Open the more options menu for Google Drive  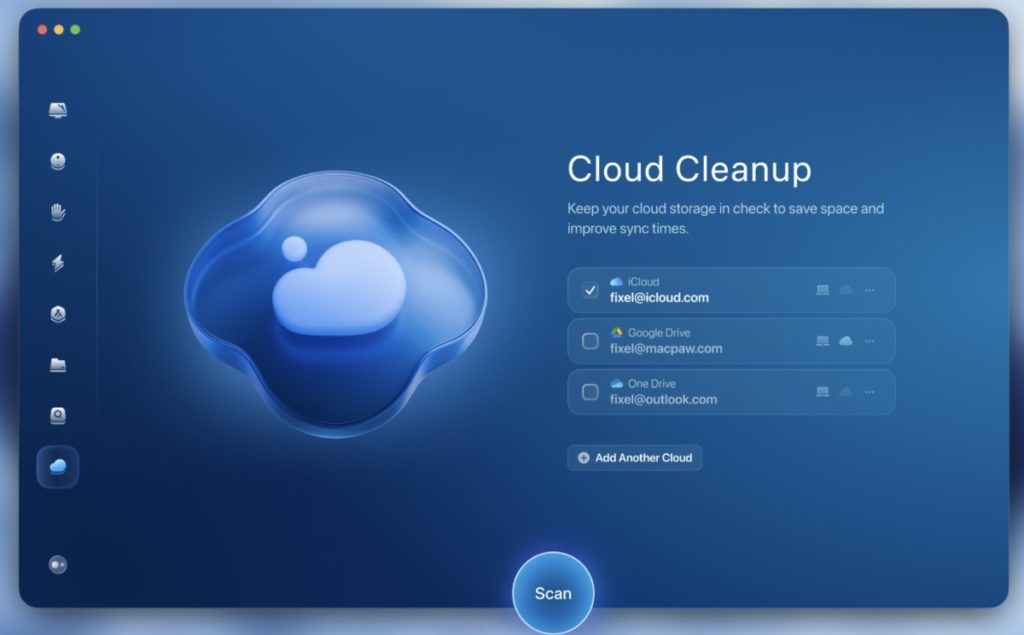tap(869, 341)
